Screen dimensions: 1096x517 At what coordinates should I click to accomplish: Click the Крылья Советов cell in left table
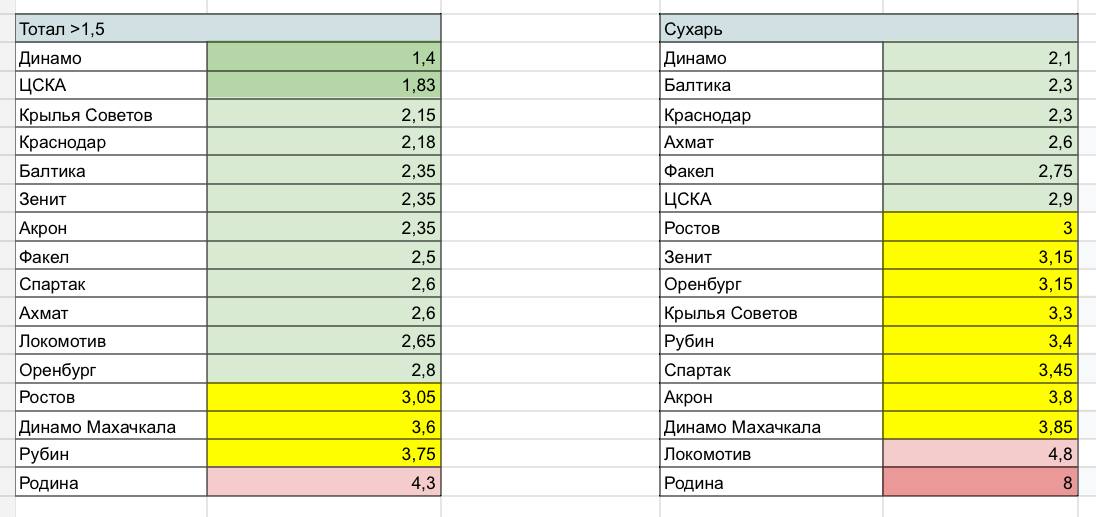111,115
